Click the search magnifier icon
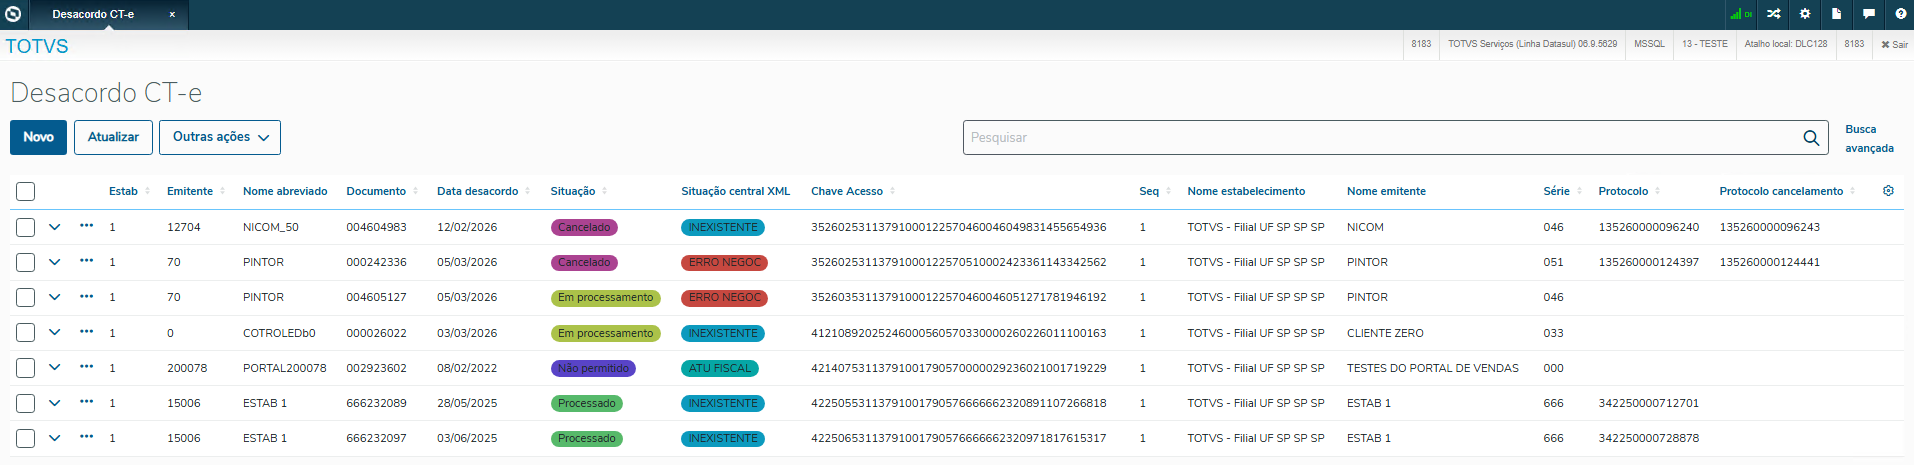The width and height of the screenshot is (1914, 465). [1811, 138]
